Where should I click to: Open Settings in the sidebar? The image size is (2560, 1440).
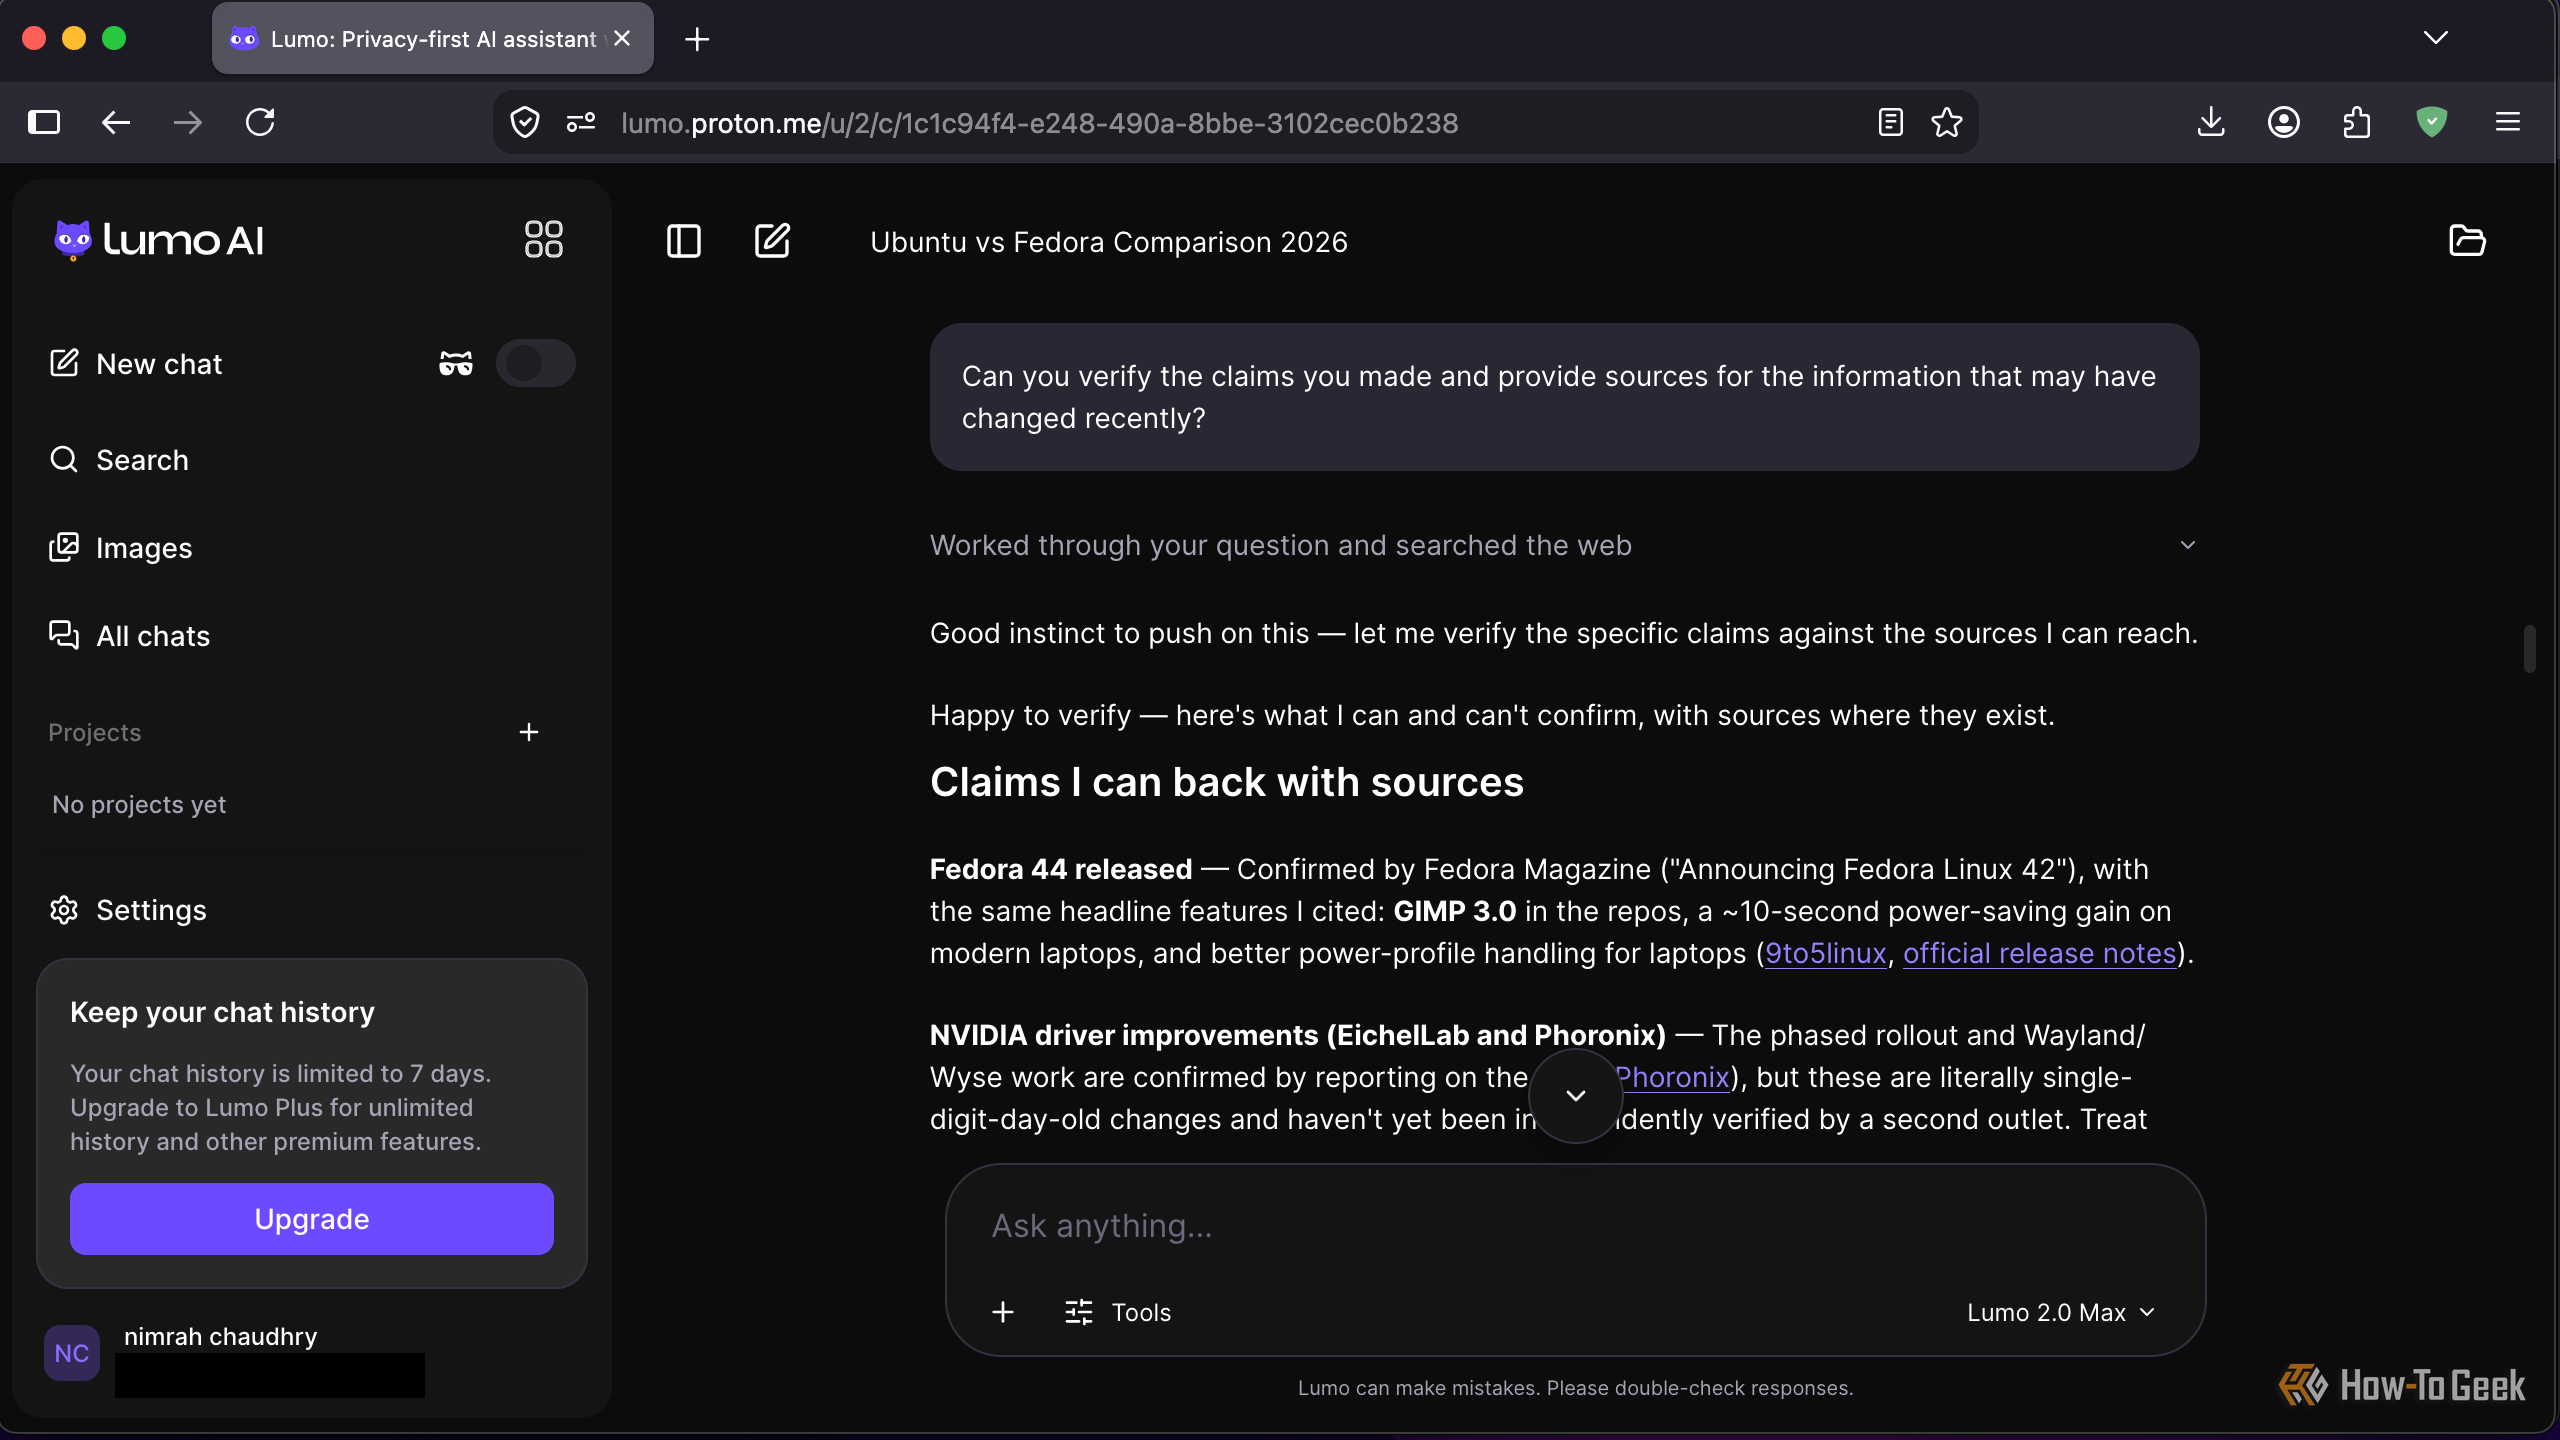pyautogui.click(x=128, y=910)
